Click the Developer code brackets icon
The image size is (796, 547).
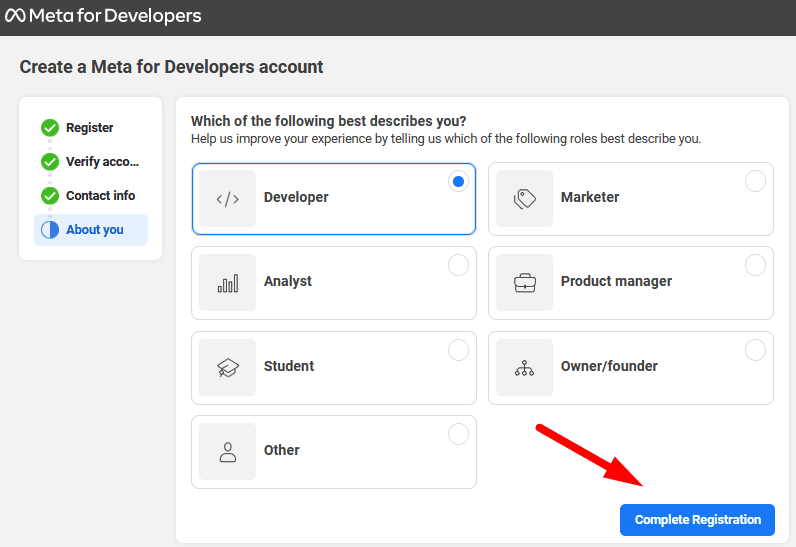(x=227, y=198)
